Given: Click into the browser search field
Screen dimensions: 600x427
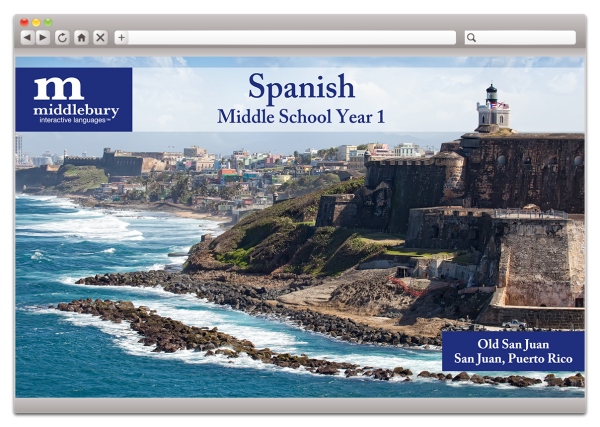Looking at the screenshot, I should [x=520, y=37].
